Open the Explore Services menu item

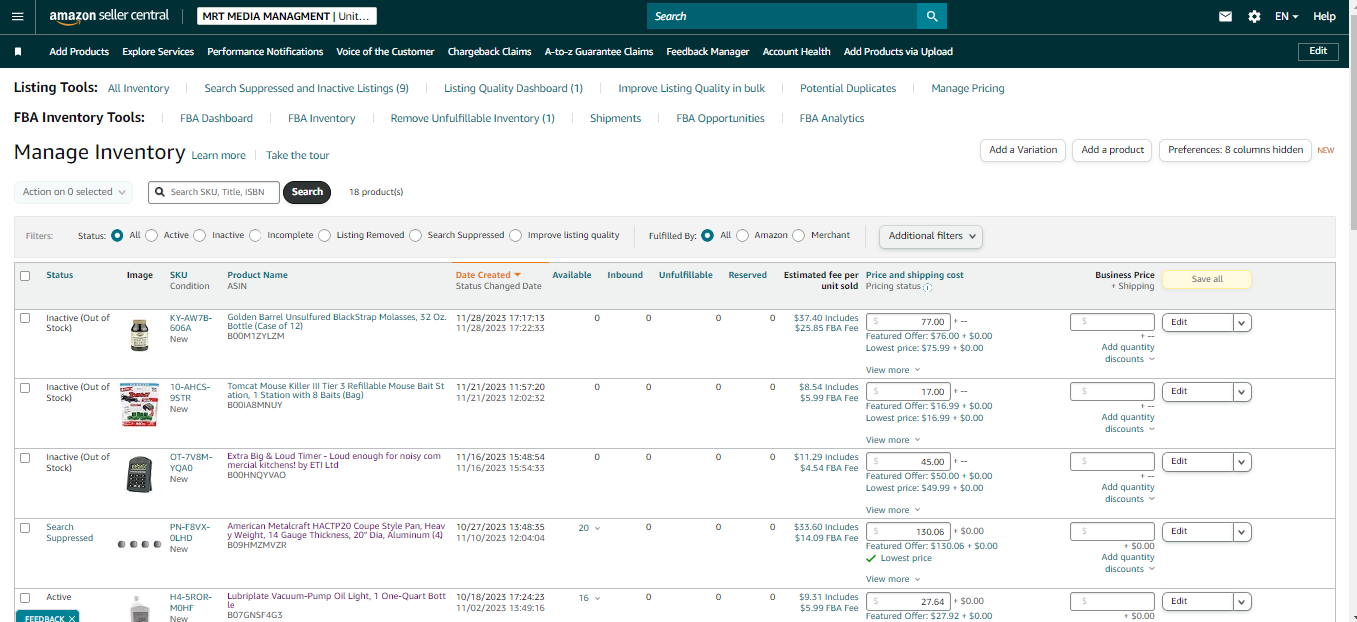pyautogui.click(x=158, y=51)
